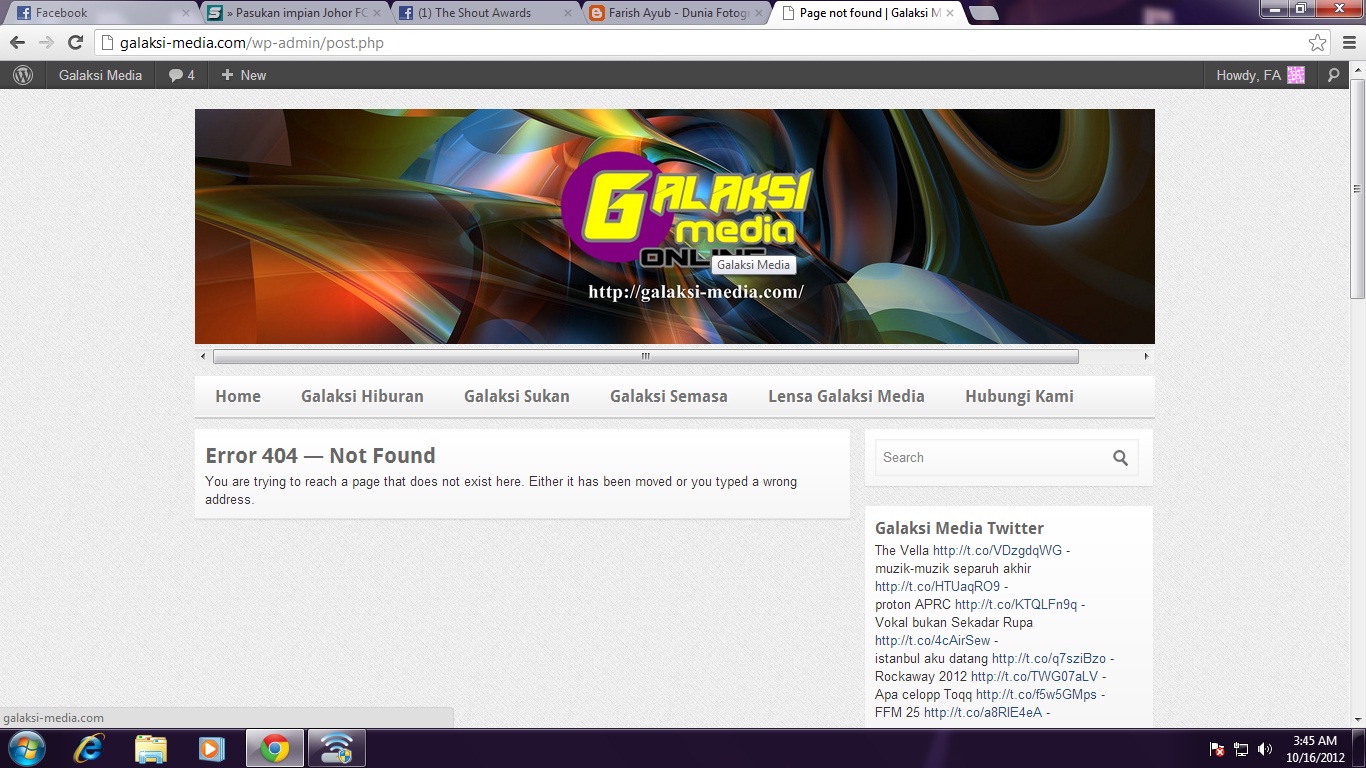Submit search with the sidebar magnifier icon
1366x768 pixels.
click(1120, 458)
